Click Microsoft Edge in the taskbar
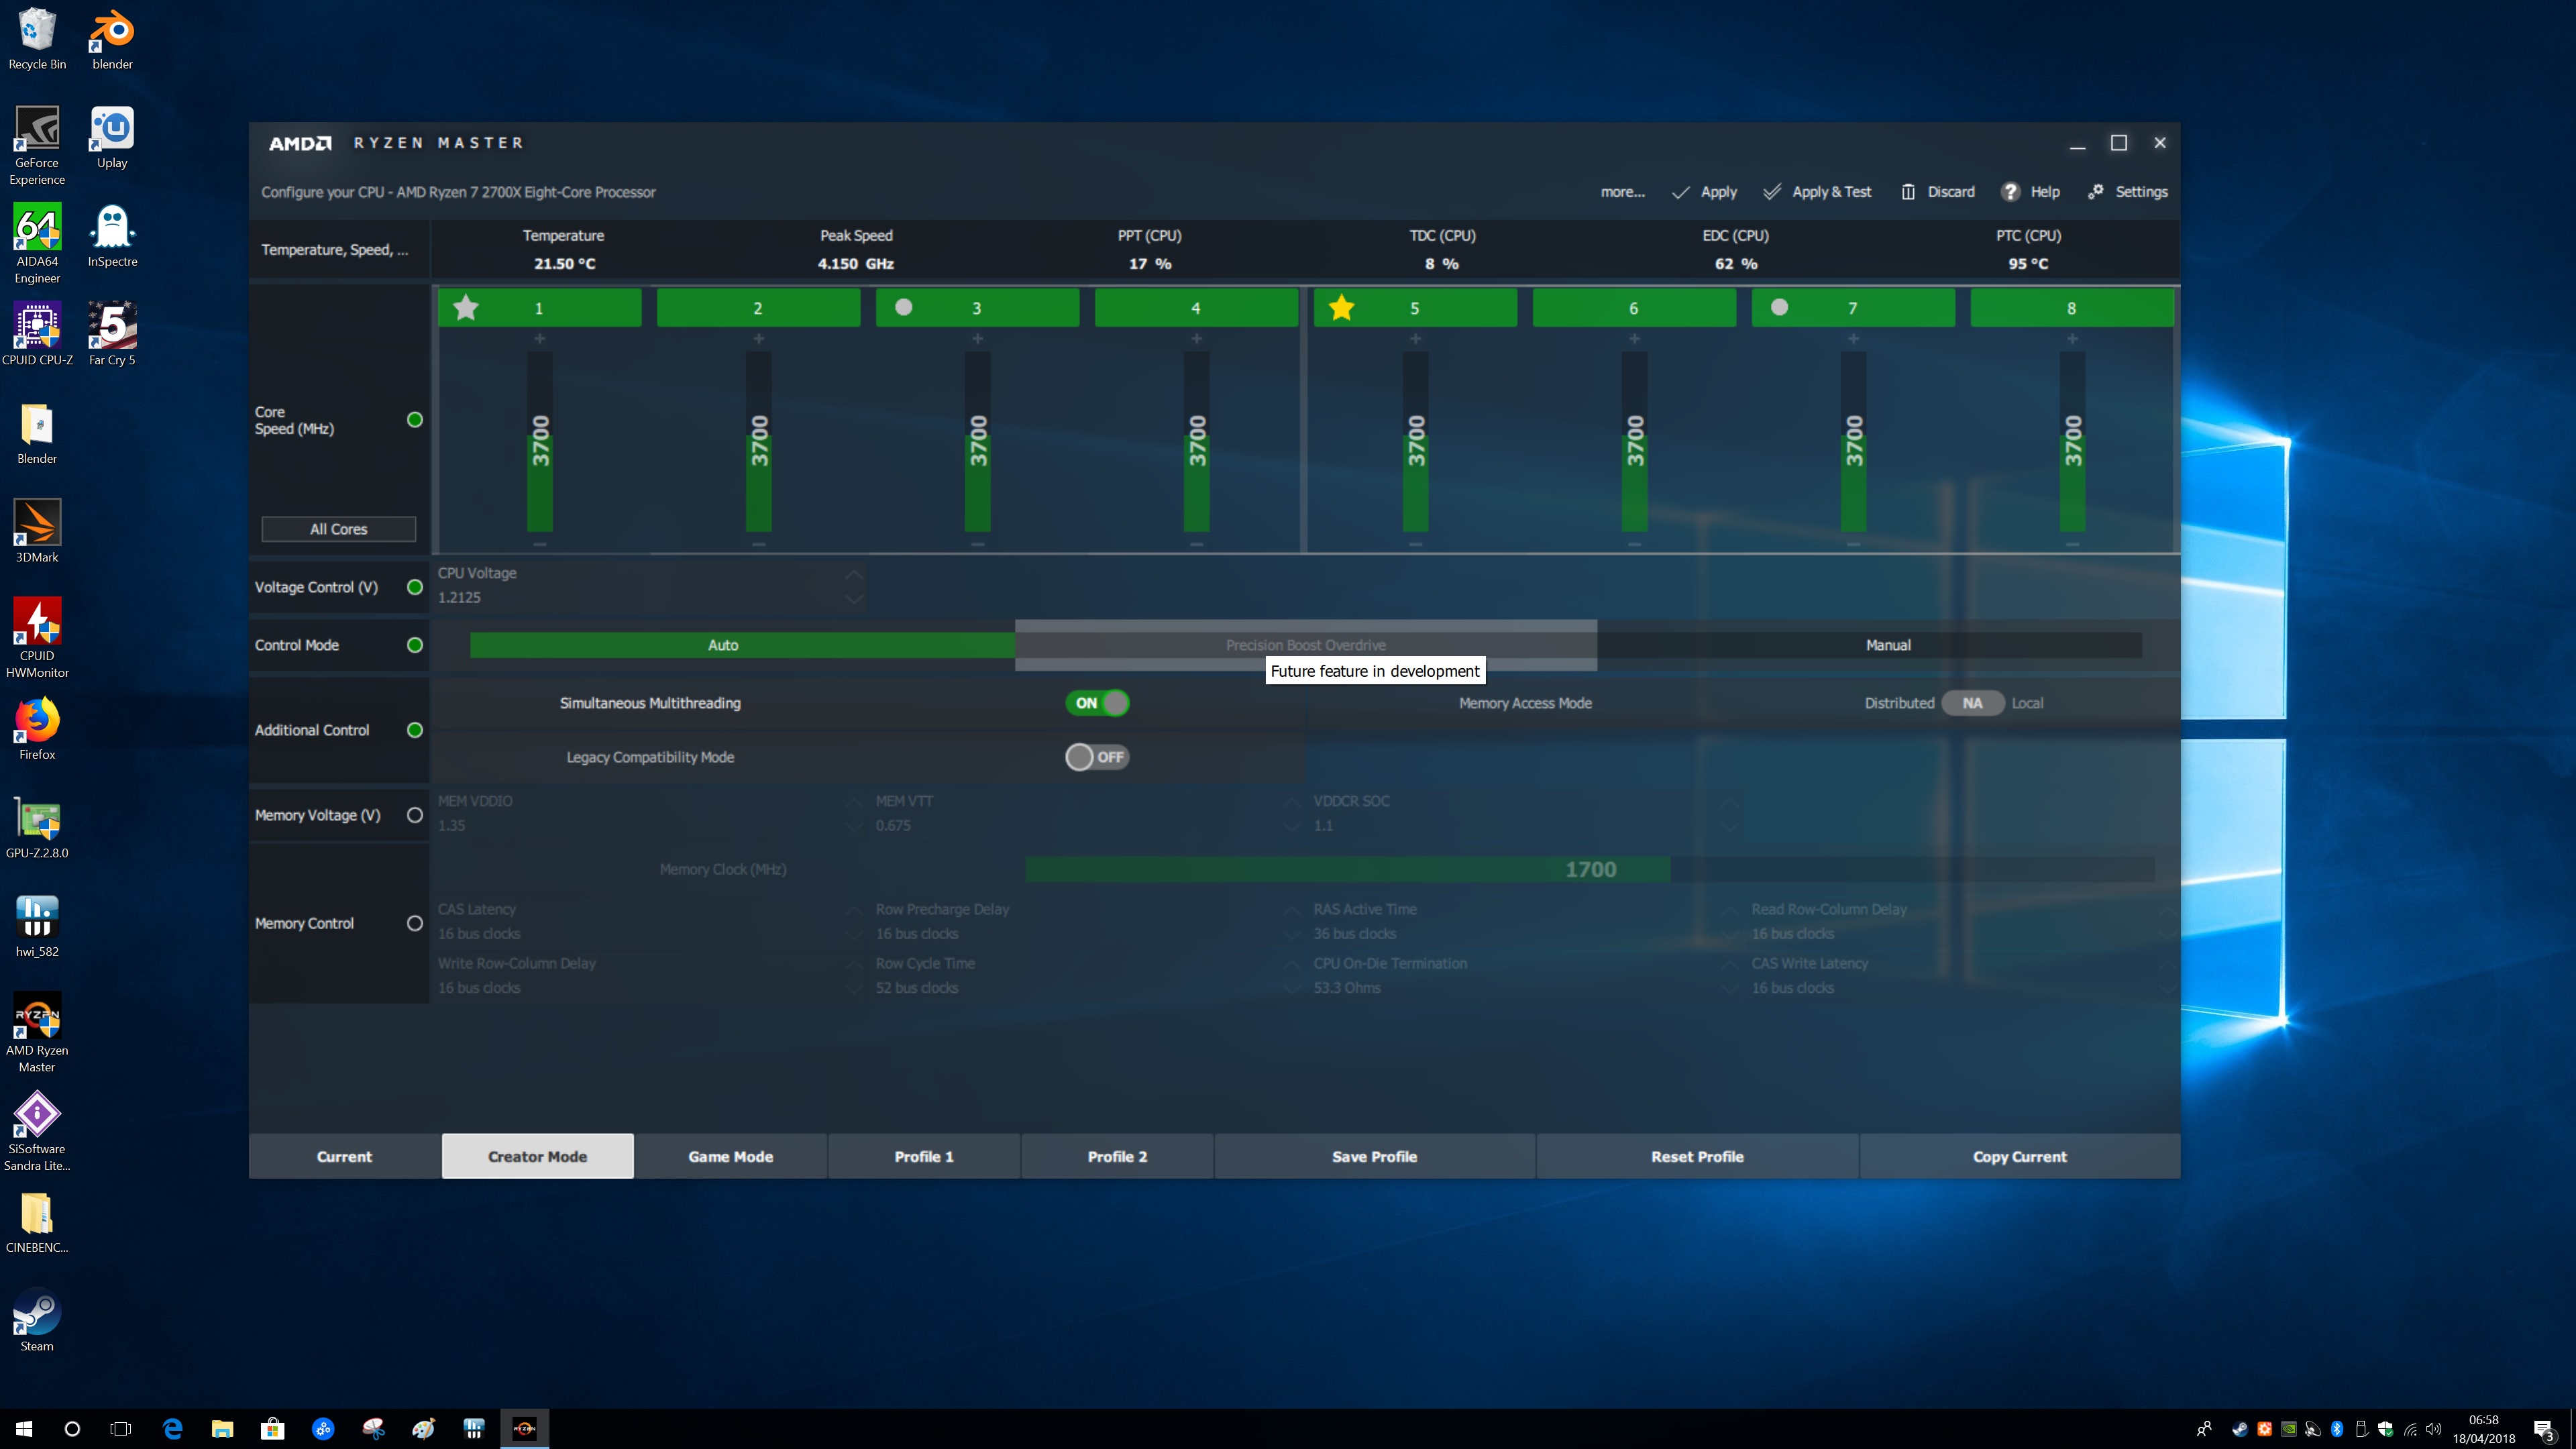The width and height of the screenshot is (2576, 1449). (172, 1428)
